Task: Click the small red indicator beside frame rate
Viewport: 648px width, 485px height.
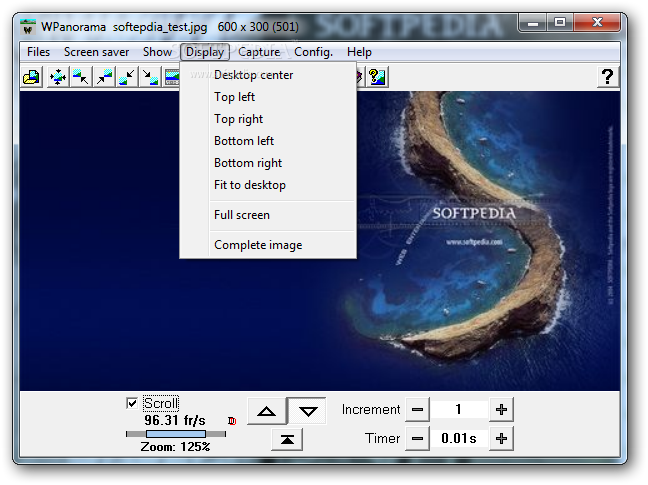Action: click(x=232, y=421)
